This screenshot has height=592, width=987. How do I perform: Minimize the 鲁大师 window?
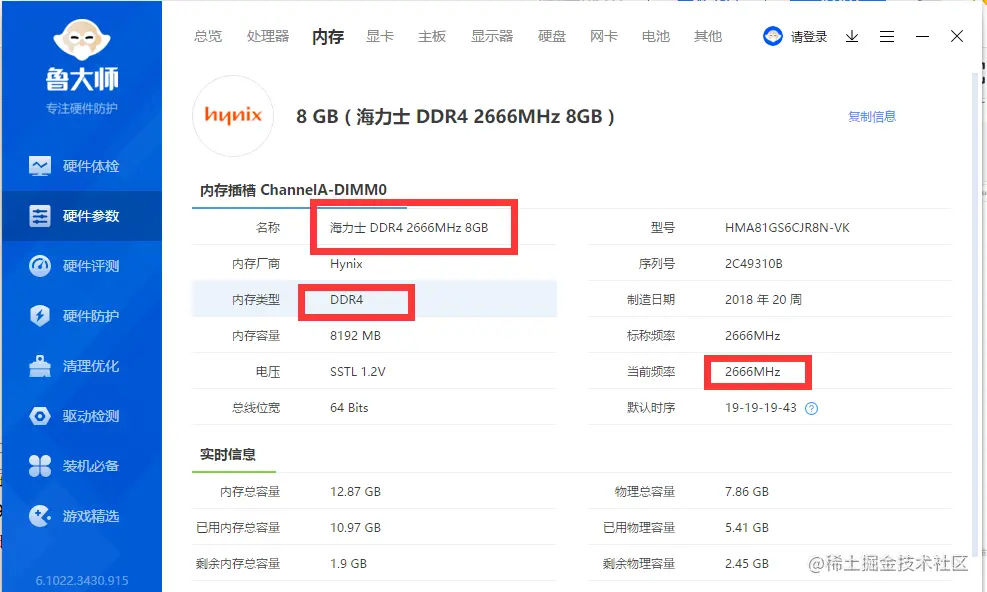pyautogui.click(x=922, y=37)
